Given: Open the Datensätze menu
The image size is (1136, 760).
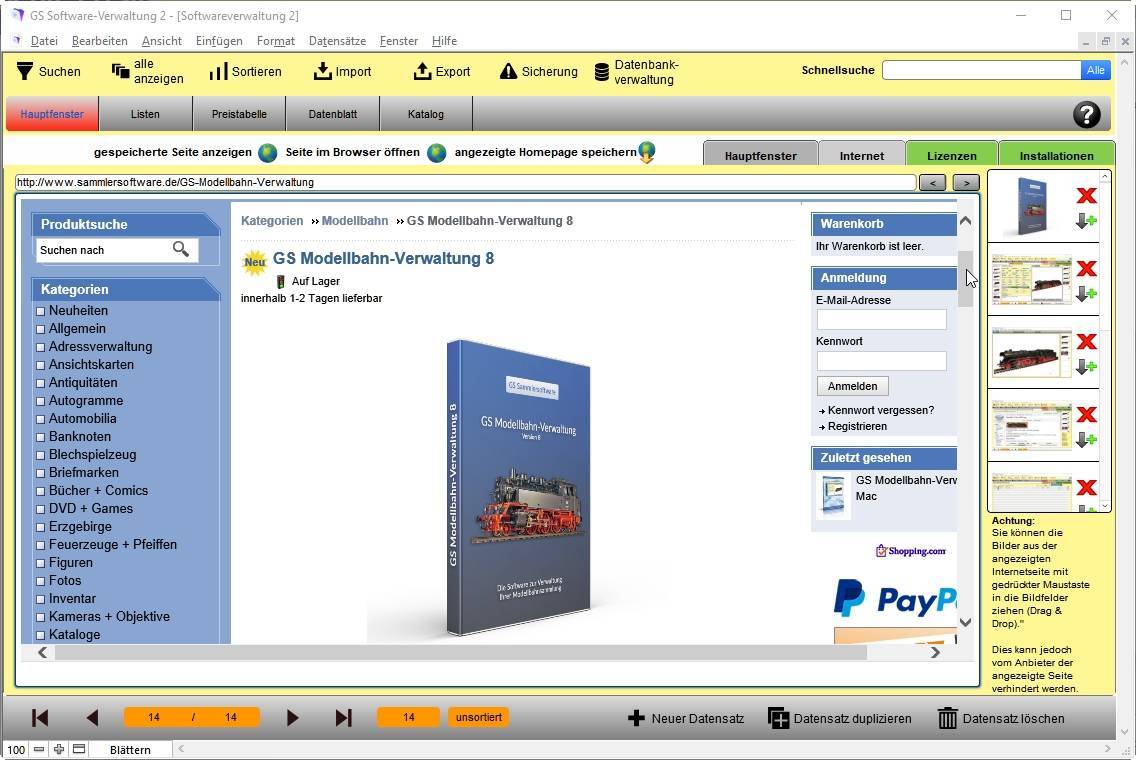Looking at the screenshot, I should click(x=336, y=41).
